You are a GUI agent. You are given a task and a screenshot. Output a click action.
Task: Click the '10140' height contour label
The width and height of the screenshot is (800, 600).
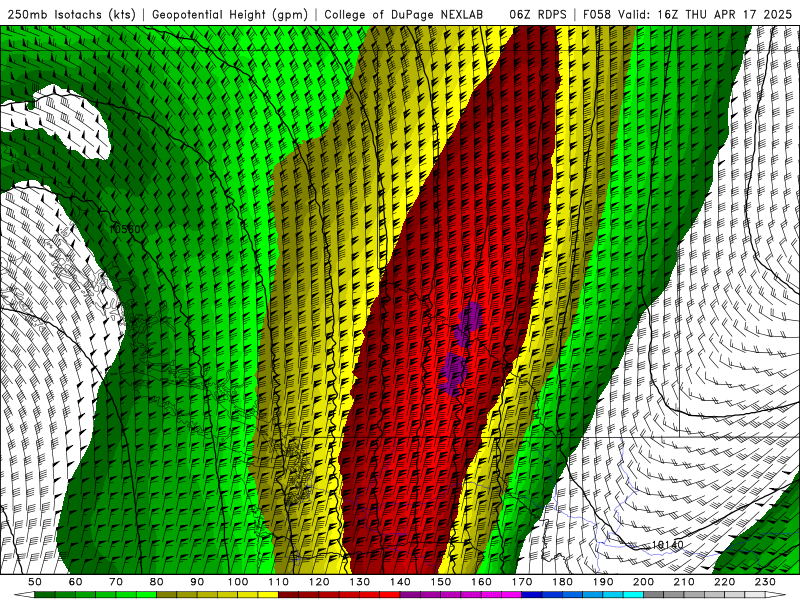(x=667, y=545)
